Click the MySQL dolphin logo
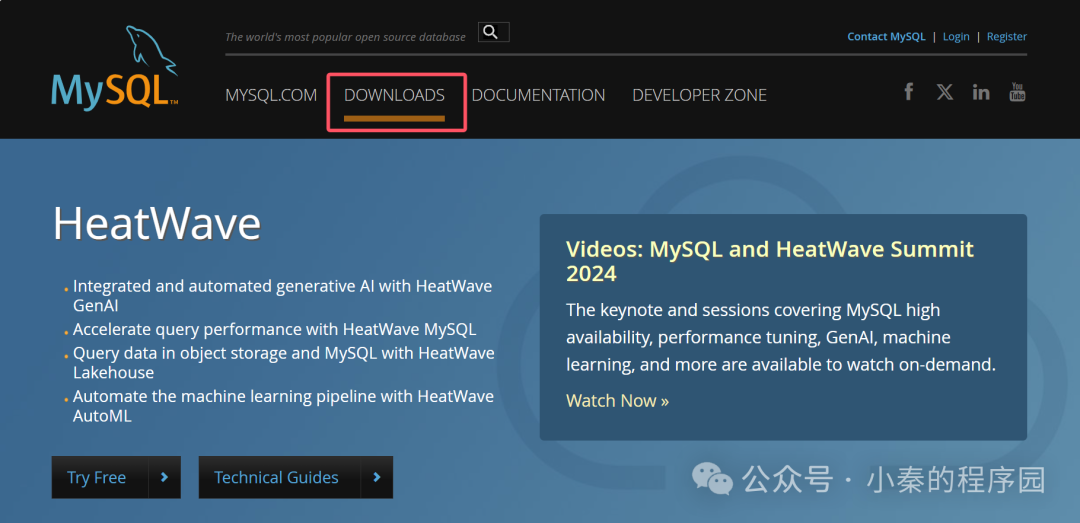The height and width of the screenshot is (523, 1080). (x=115, y=67)
